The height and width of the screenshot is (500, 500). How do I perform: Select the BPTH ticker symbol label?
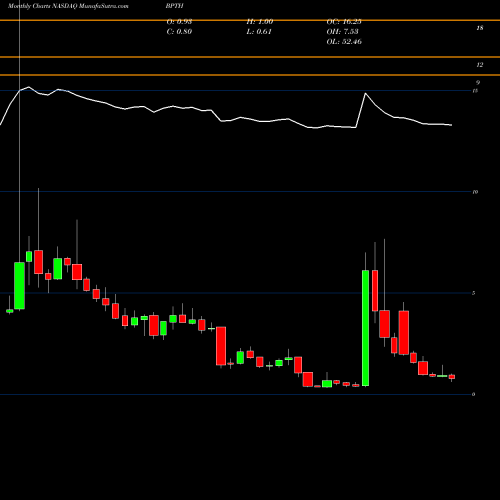point(175,6)
